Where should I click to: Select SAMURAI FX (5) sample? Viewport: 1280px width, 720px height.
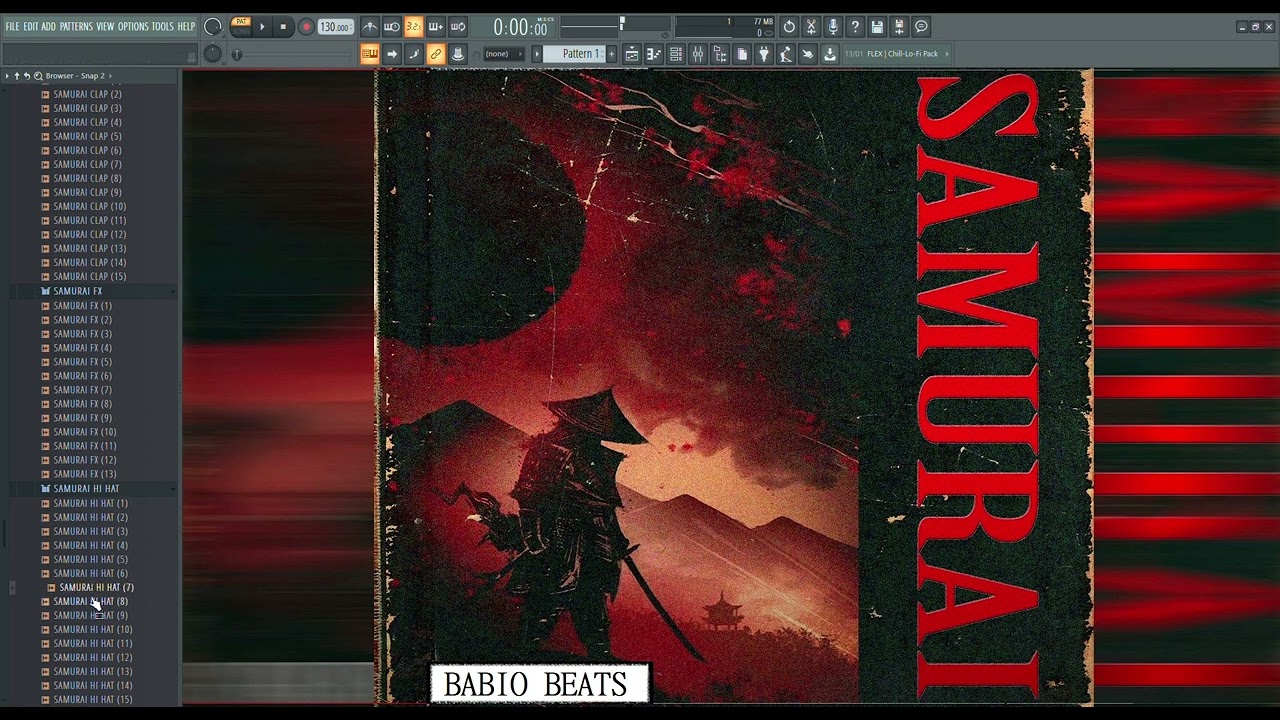coord(82,362)
